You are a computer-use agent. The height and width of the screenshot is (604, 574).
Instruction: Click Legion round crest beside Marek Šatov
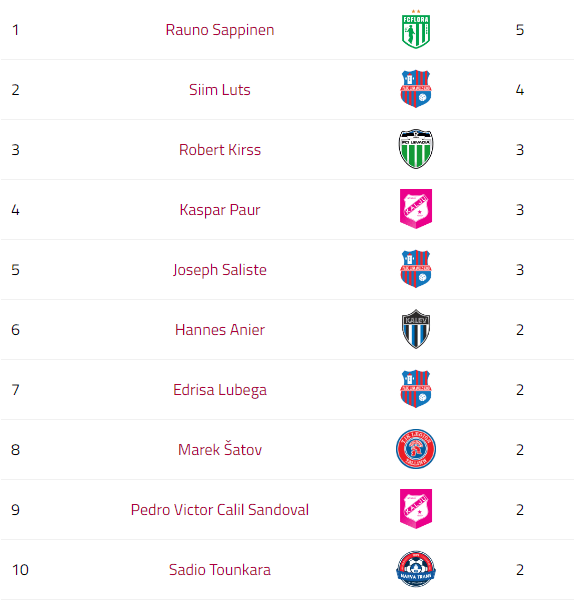tap(416, 449)
